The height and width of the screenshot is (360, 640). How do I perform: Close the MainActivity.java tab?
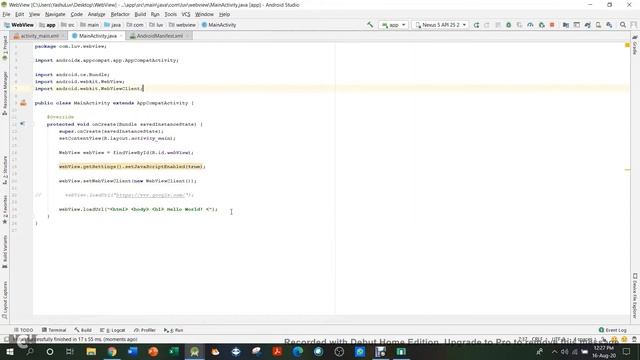[121, 36]
